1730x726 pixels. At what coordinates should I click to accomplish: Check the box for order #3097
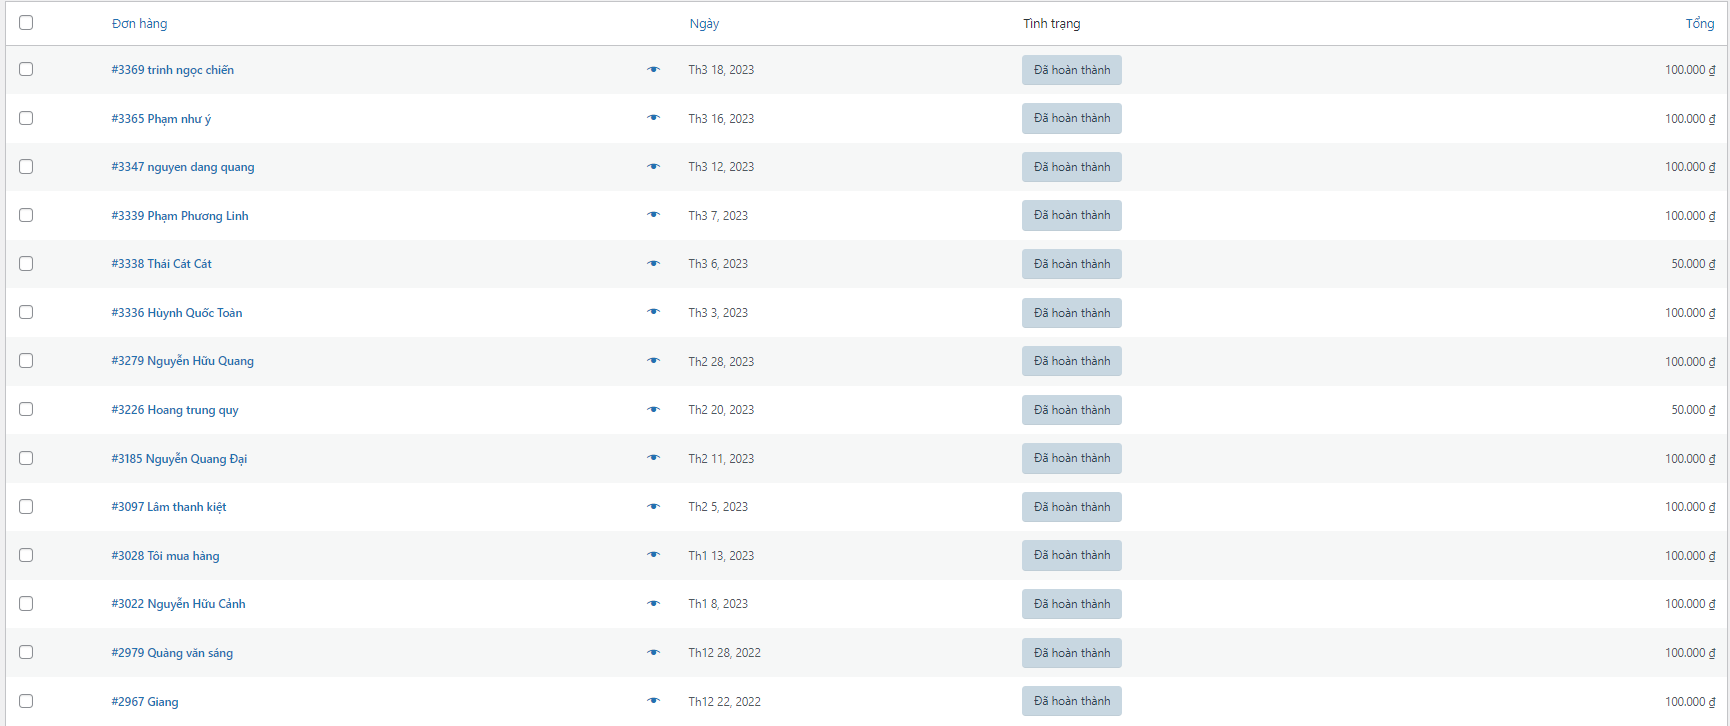[26, 507]
